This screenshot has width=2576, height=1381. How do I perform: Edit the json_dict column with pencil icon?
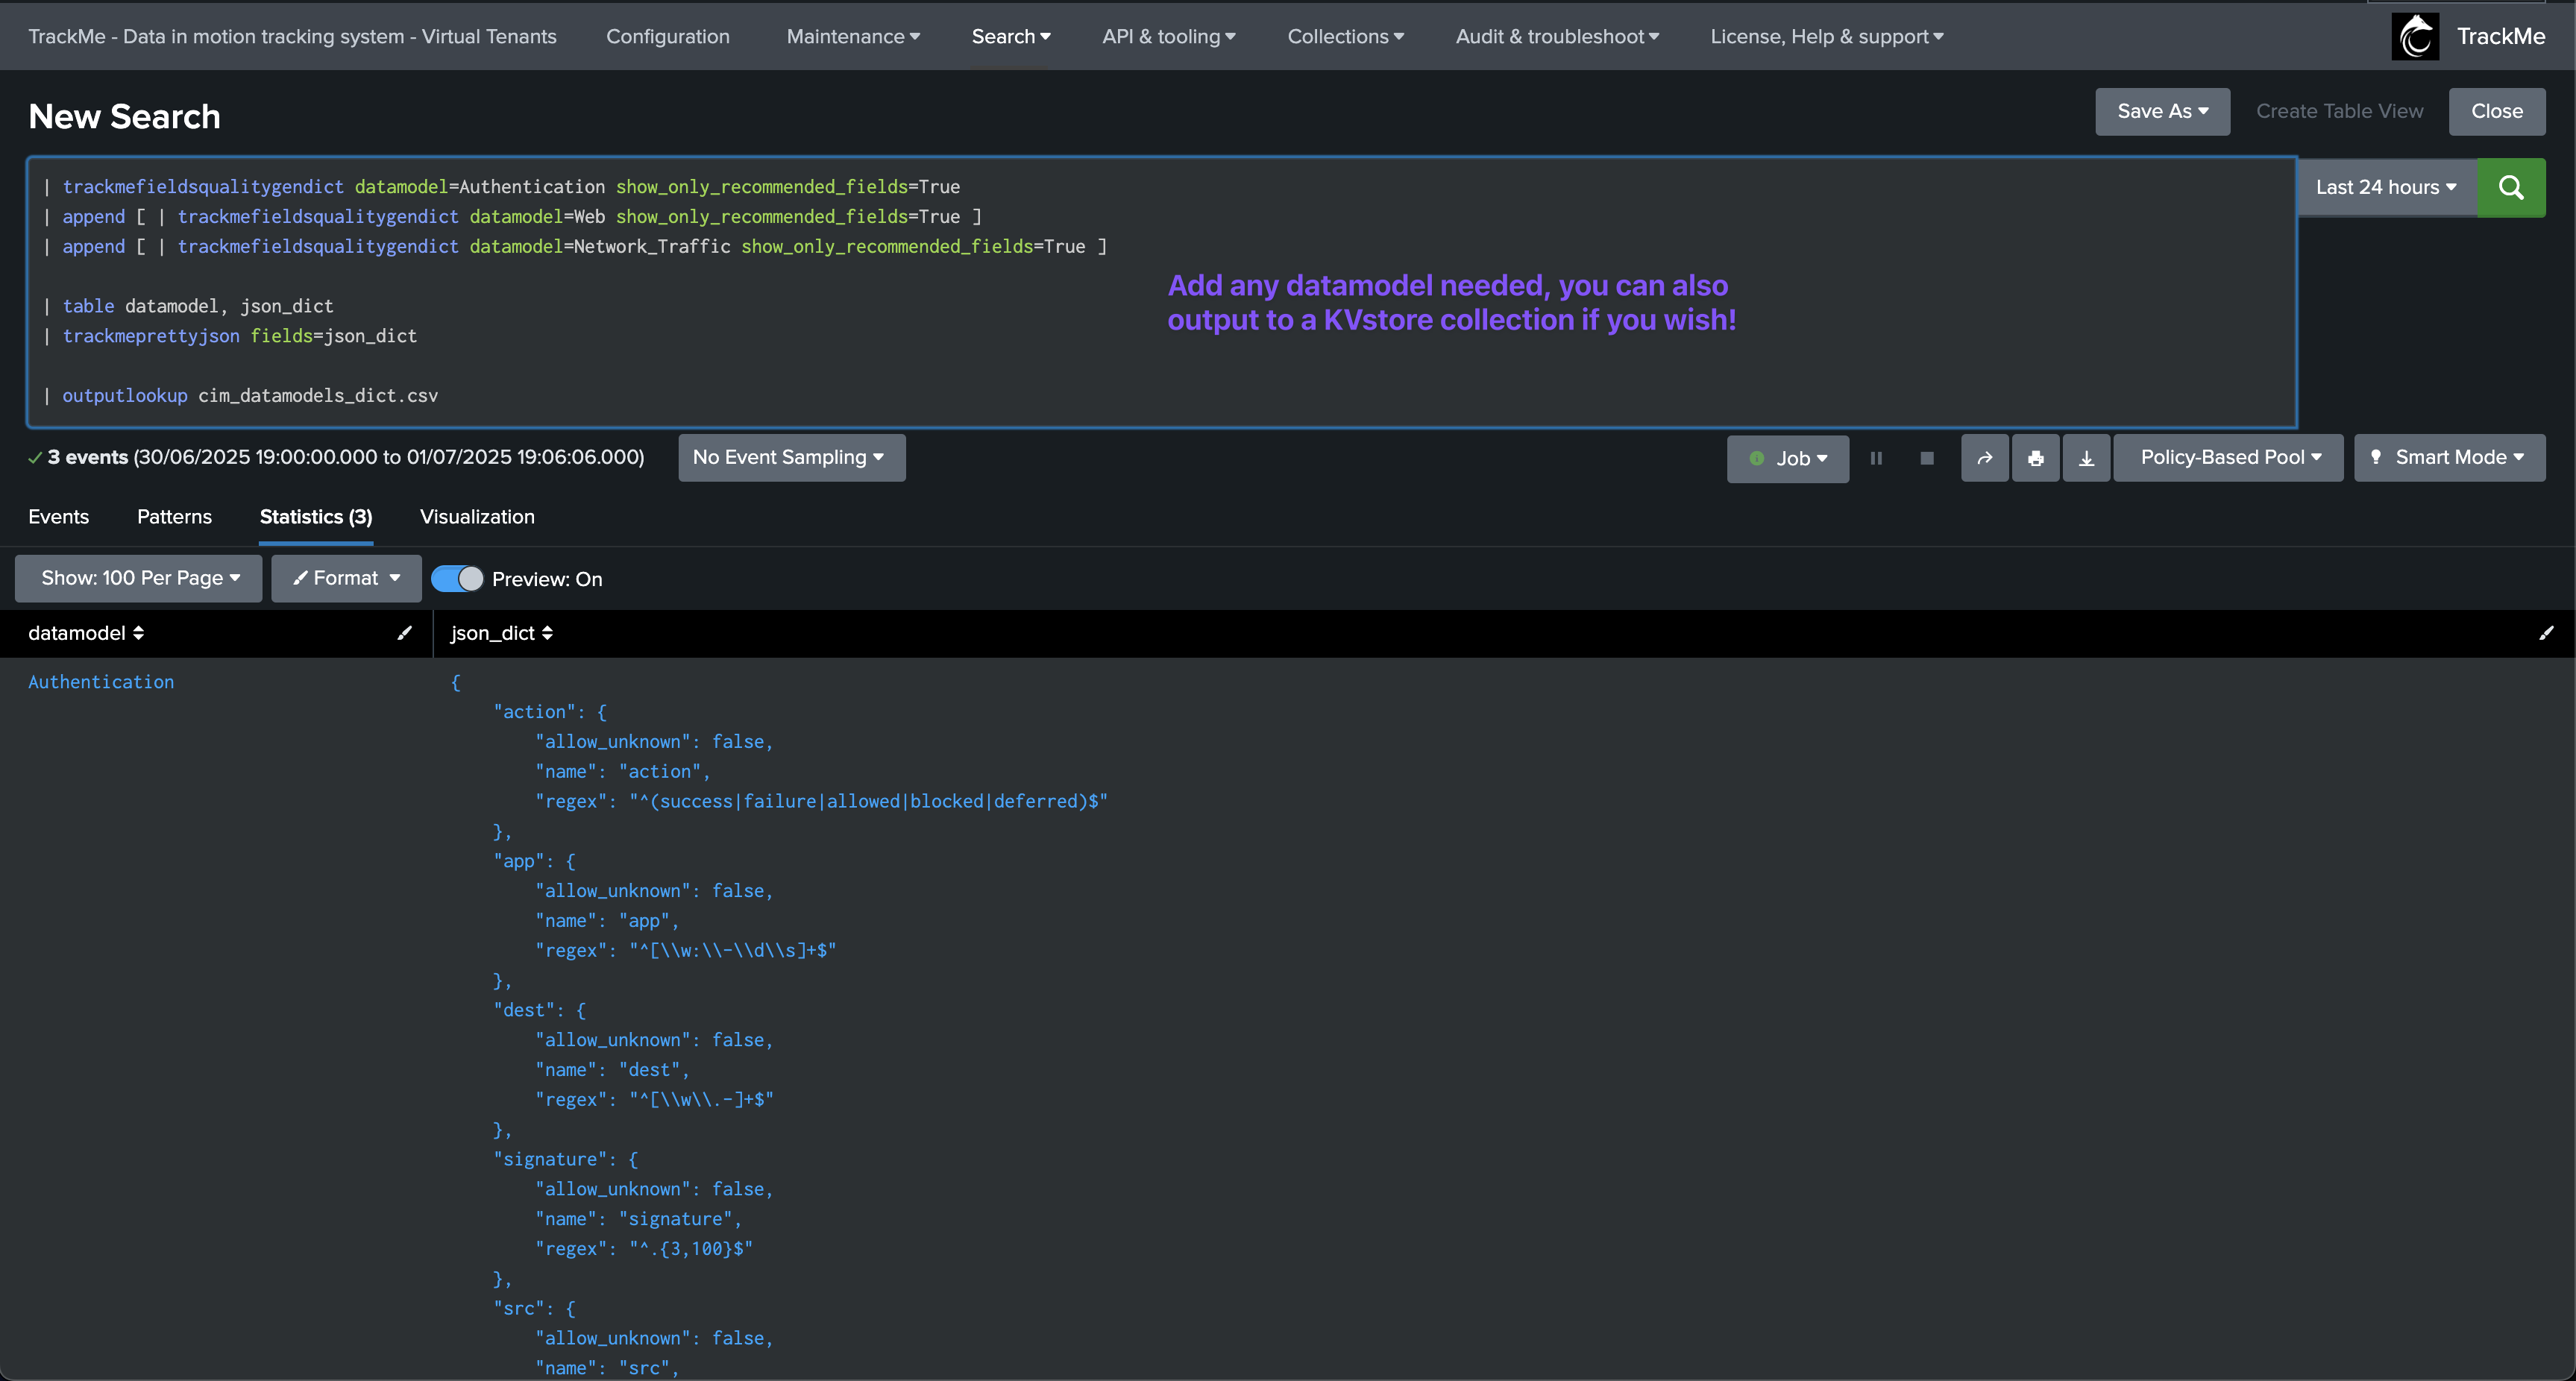point(2546,633)
